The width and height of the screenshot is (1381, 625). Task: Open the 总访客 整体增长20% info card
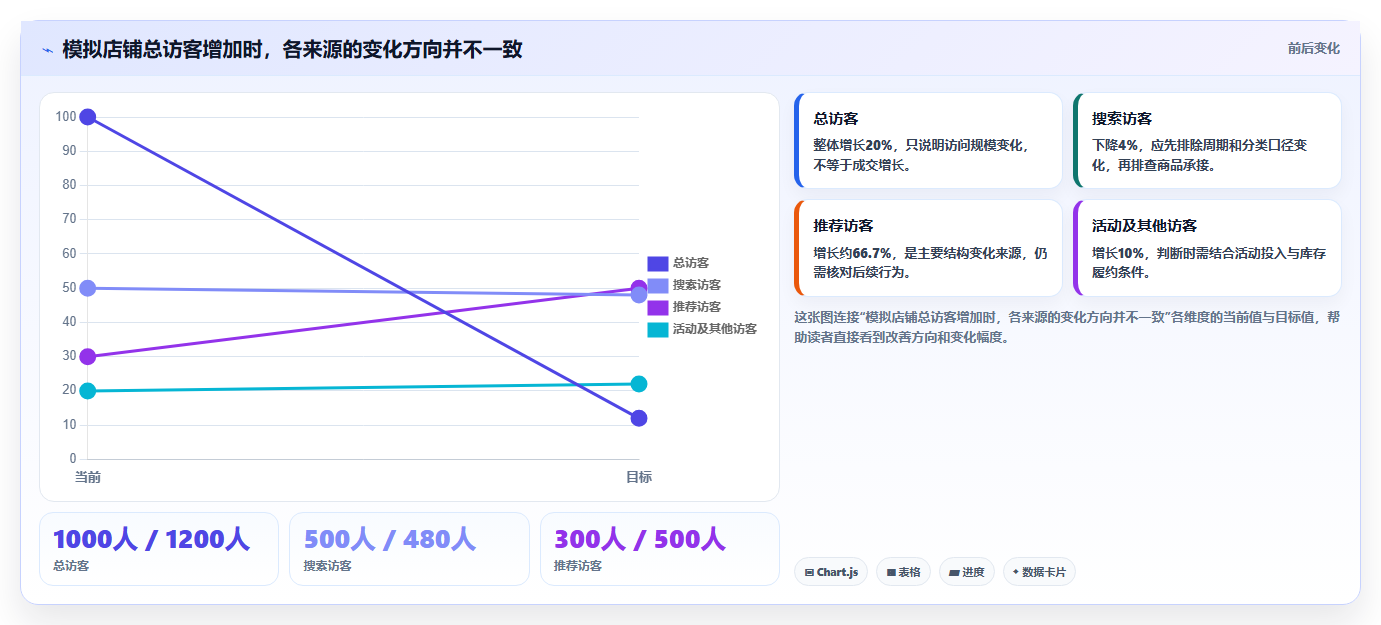pyautogui.click(x=928, y=141)
